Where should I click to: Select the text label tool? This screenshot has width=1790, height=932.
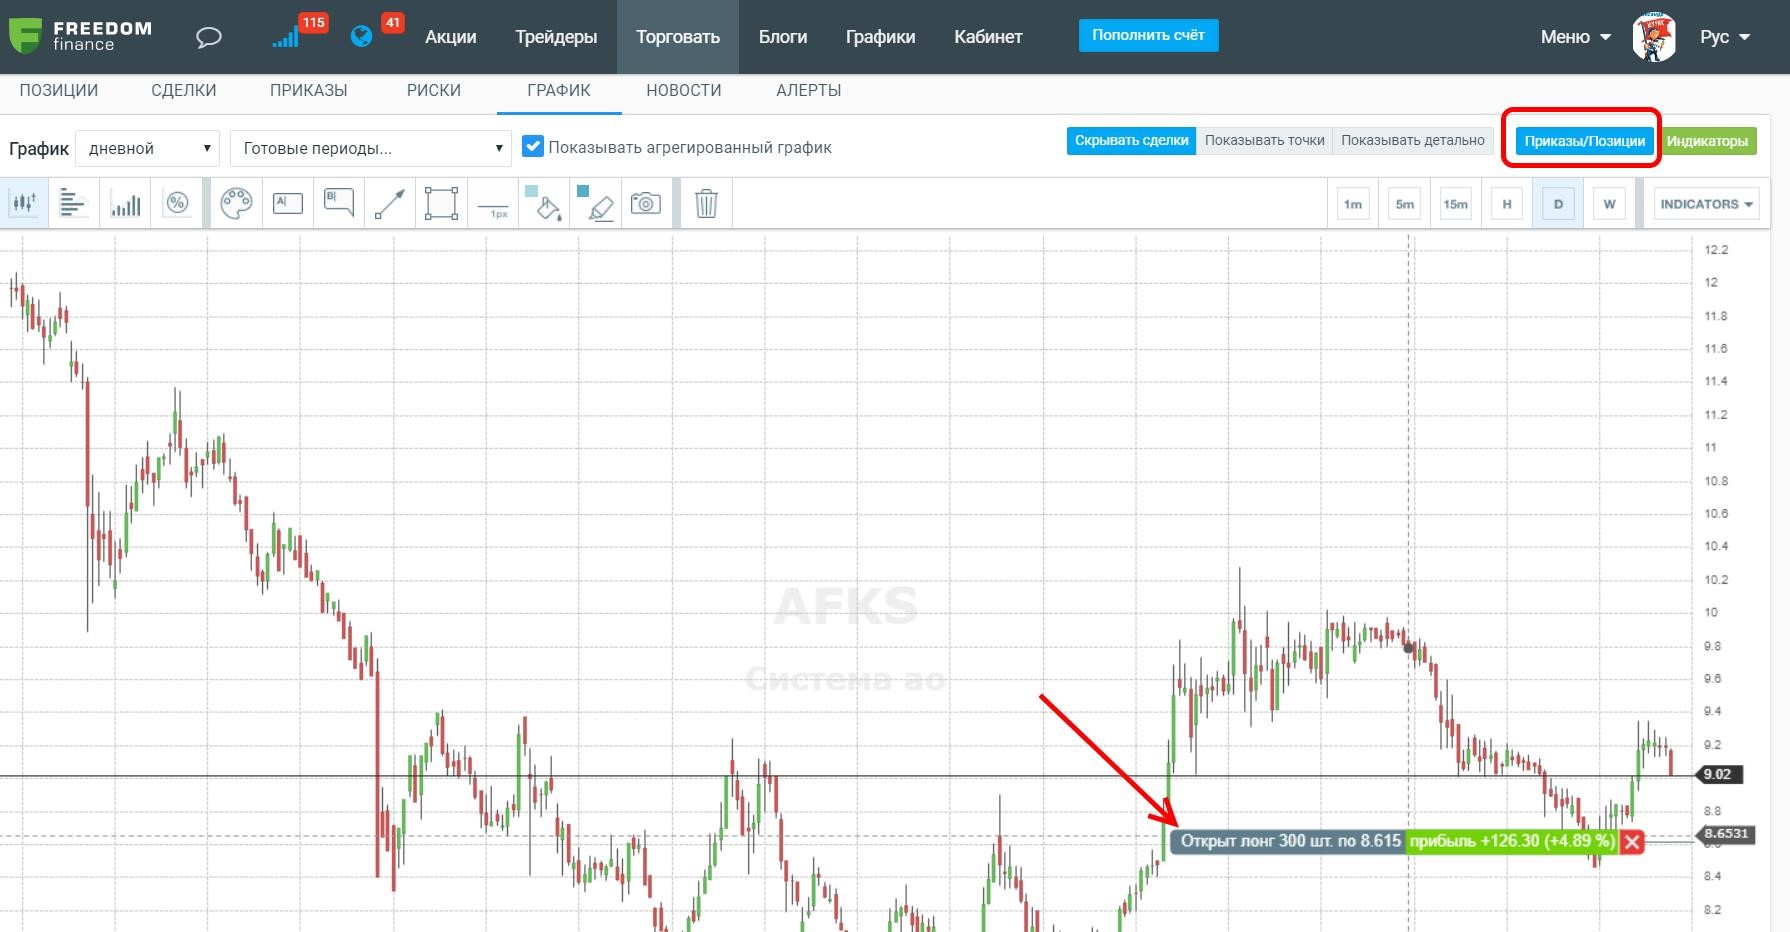288,204
